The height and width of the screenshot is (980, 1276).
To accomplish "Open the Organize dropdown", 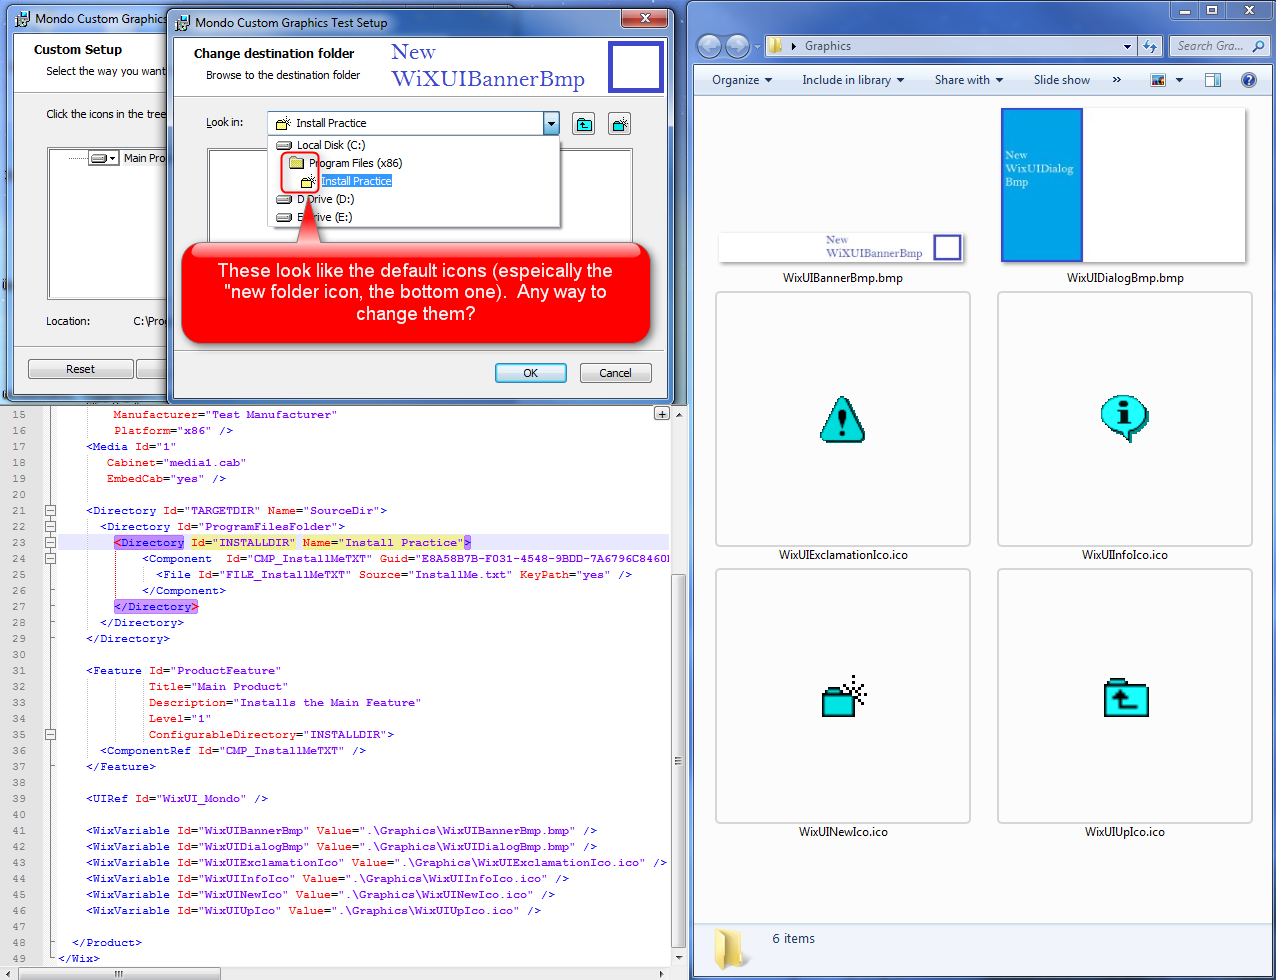I will [740, 80].
